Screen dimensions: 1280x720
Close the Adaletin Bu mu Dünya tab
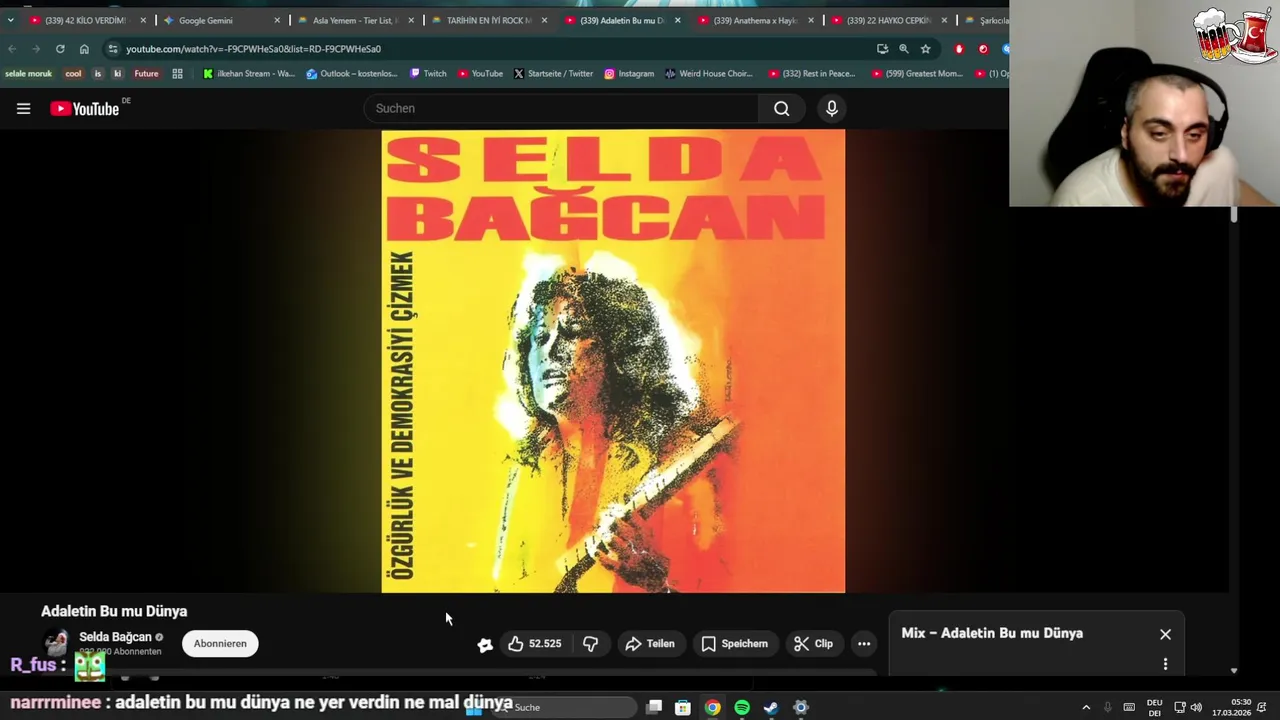[677, 20]
